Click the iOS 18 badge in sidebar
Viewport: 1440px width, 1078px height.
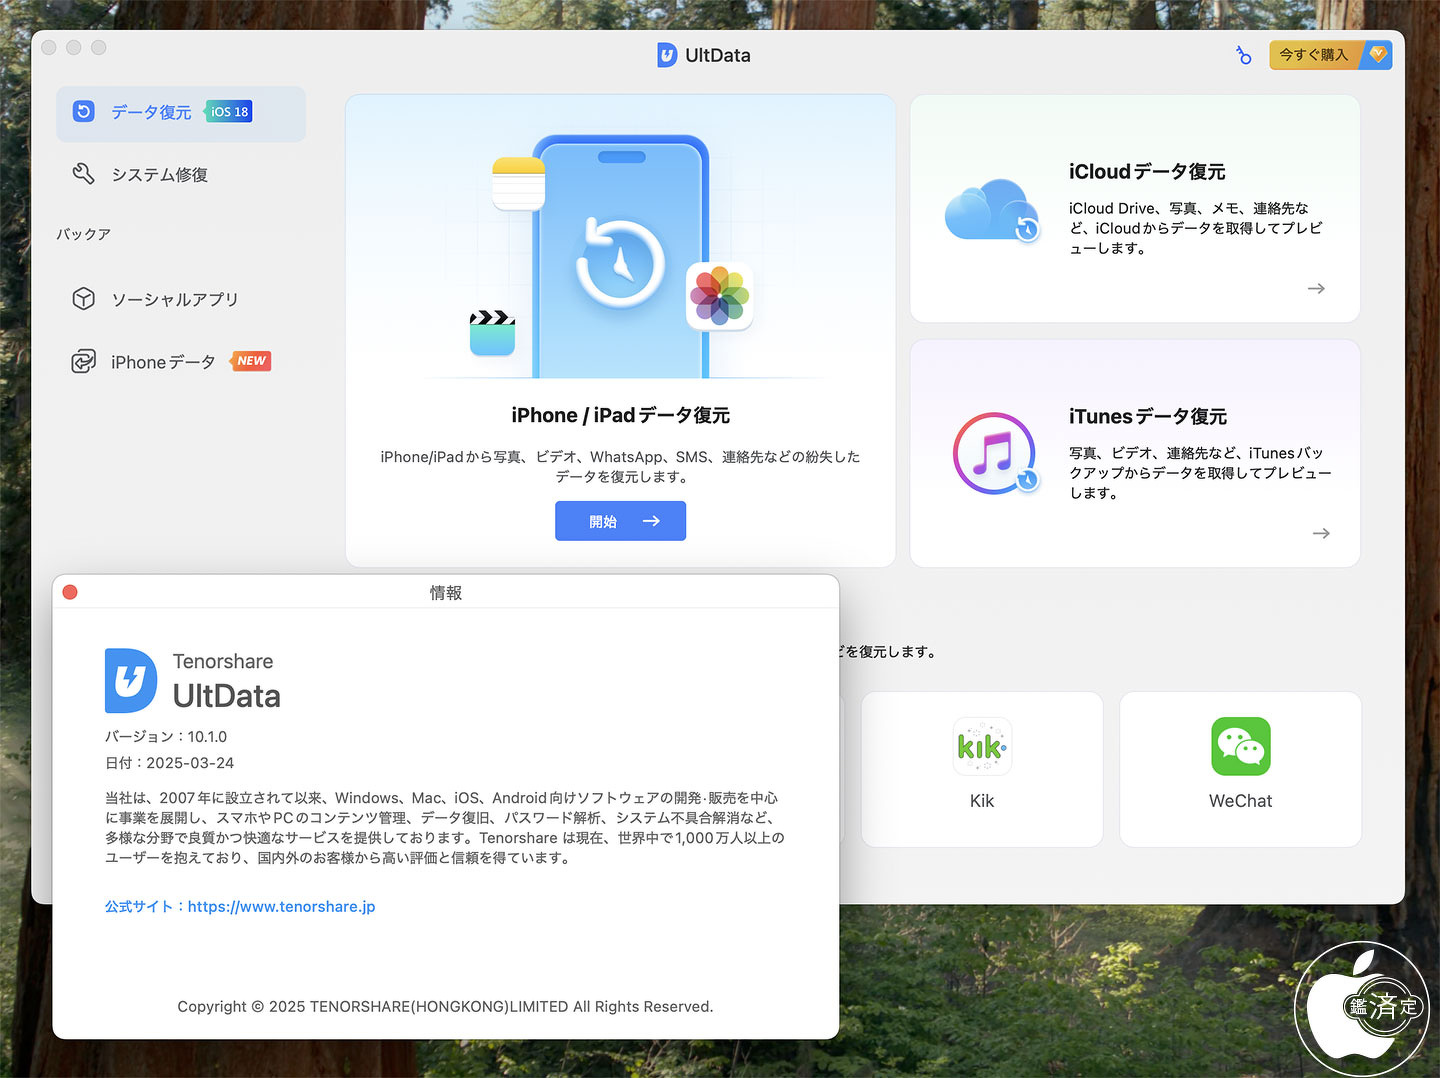tap(229, 112)
